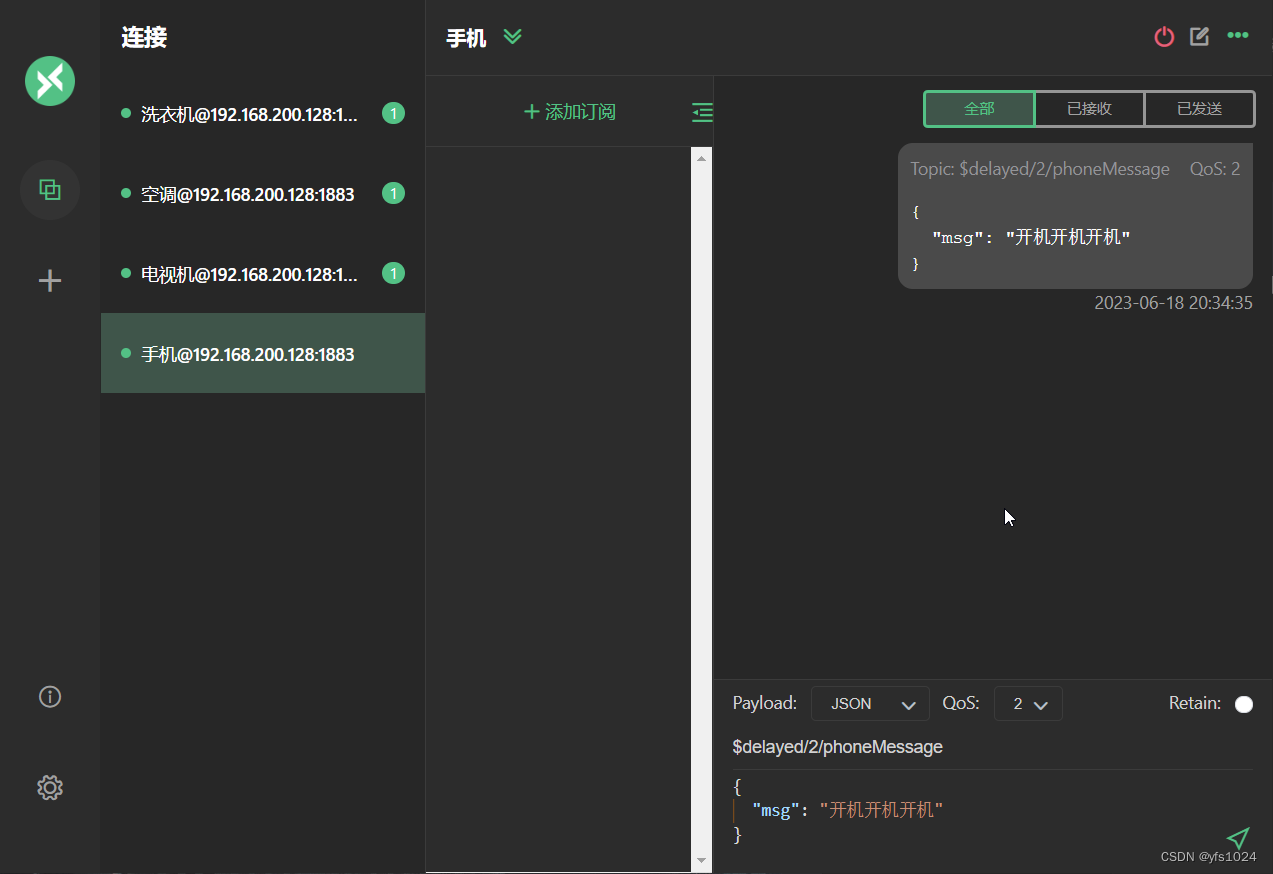This screenshot has width=1273, height=874.
Task: Click the unread badge on 洗衣机 row
Action: point(393,113)
